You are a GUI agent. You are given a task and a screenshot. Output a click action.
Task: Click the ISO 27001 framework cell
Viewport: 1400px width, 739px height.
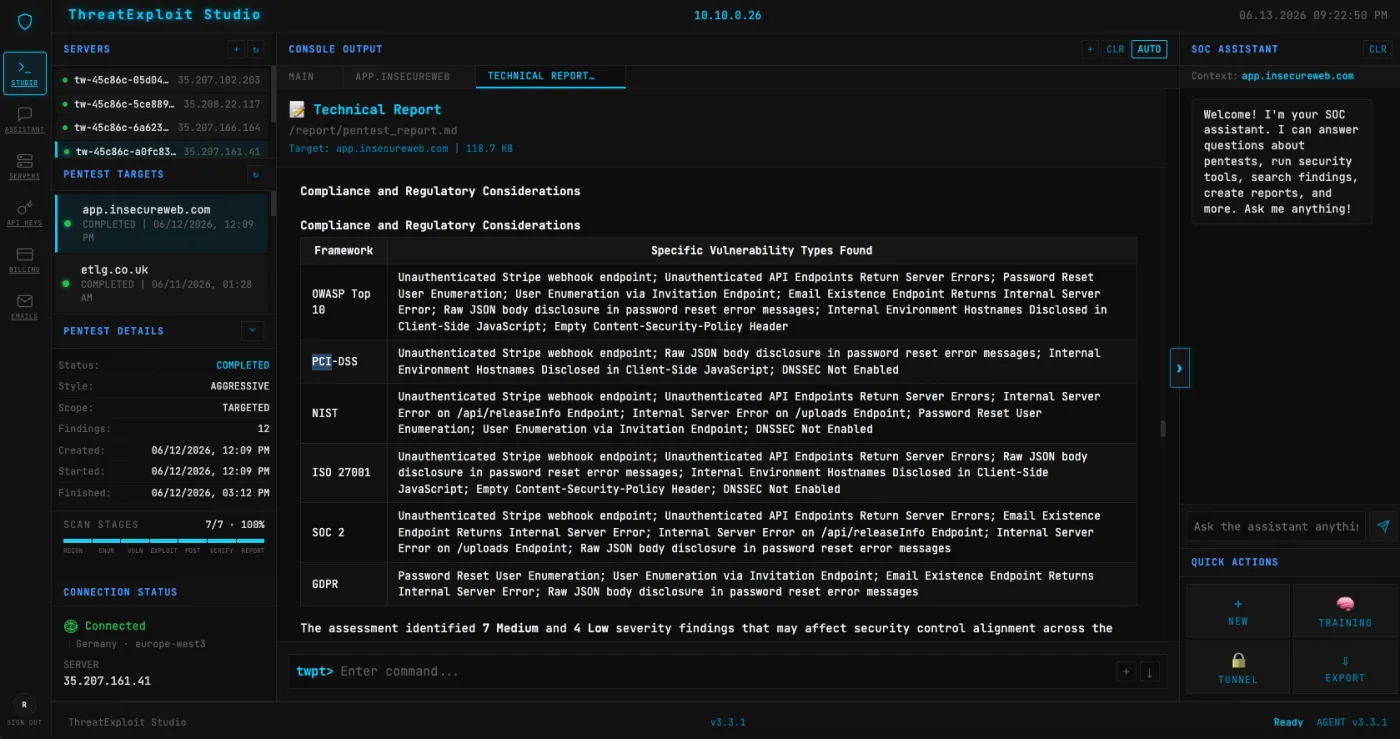tap(344, 472)
